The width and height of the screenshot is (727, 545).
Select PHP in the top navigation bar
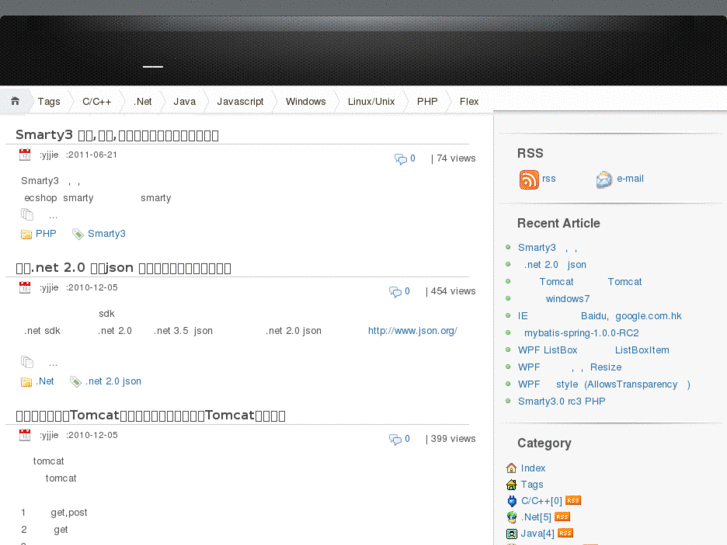point(427,102)
